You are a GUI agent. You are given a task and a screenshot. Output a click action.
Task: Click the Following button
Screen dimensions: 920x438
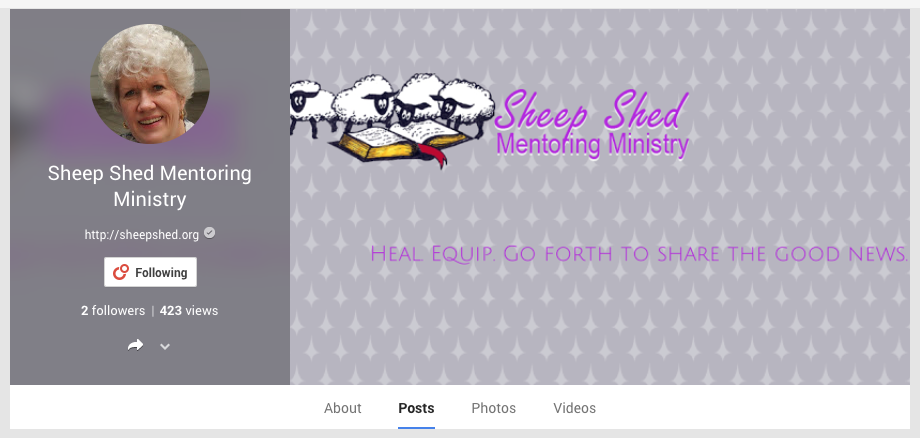click(150, 272)
